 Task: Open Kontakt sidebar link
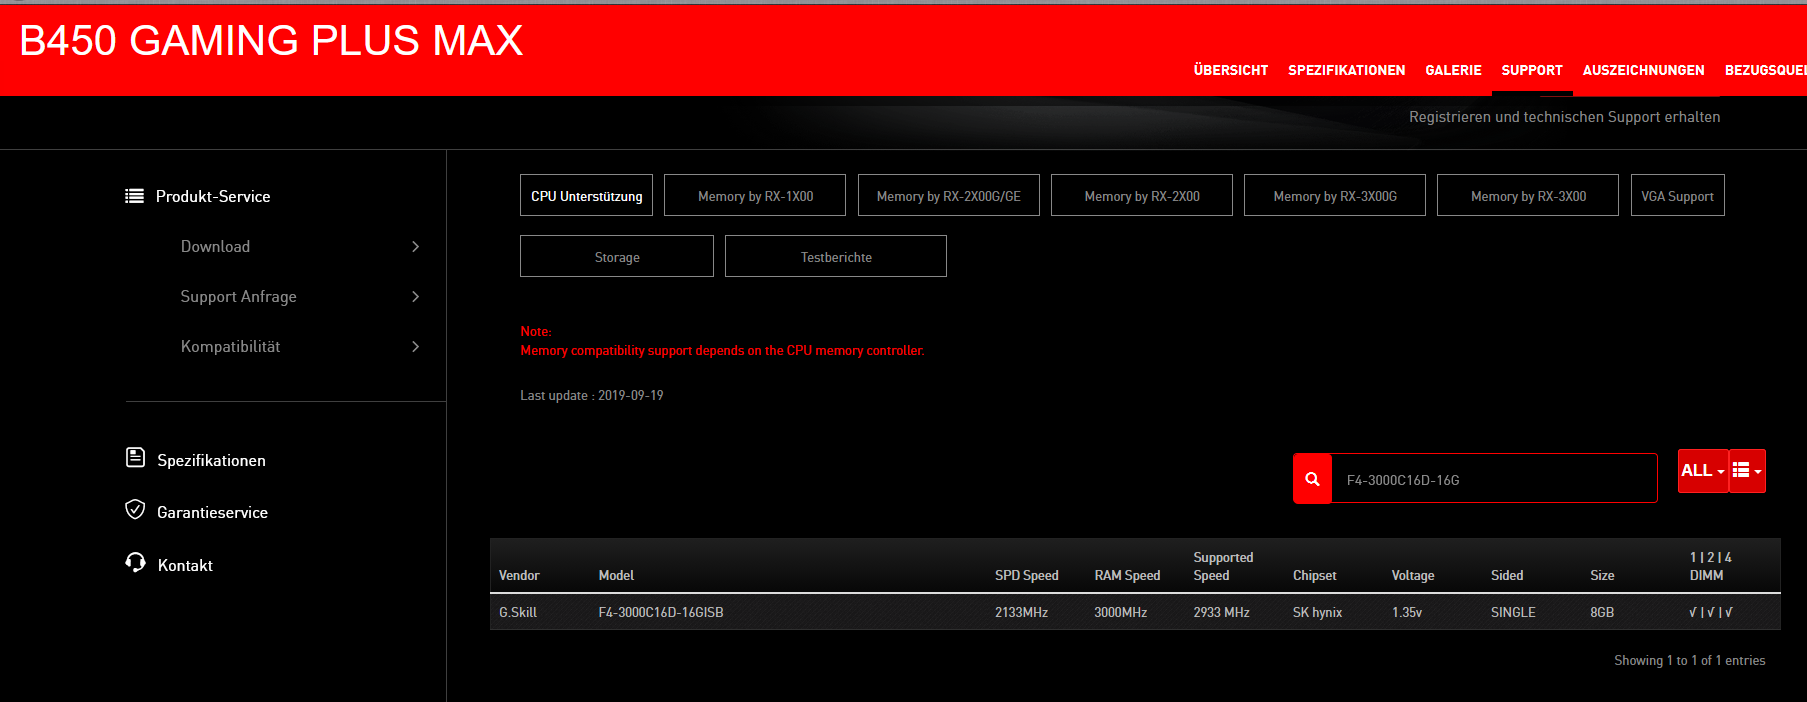tap(185, 565)
